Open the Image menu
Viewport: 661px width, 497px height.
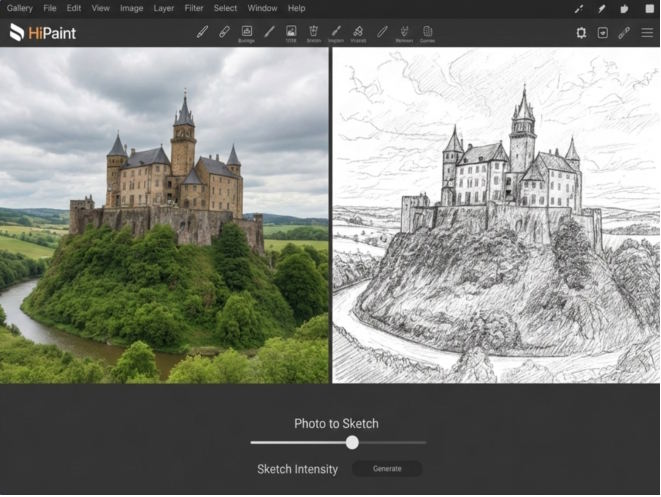point(132,8)
